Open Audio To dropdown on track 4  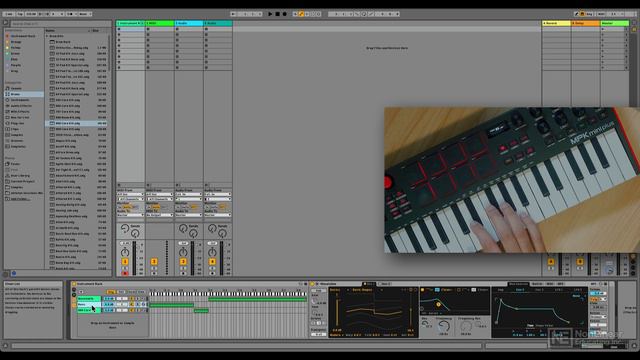coord(218,215)
